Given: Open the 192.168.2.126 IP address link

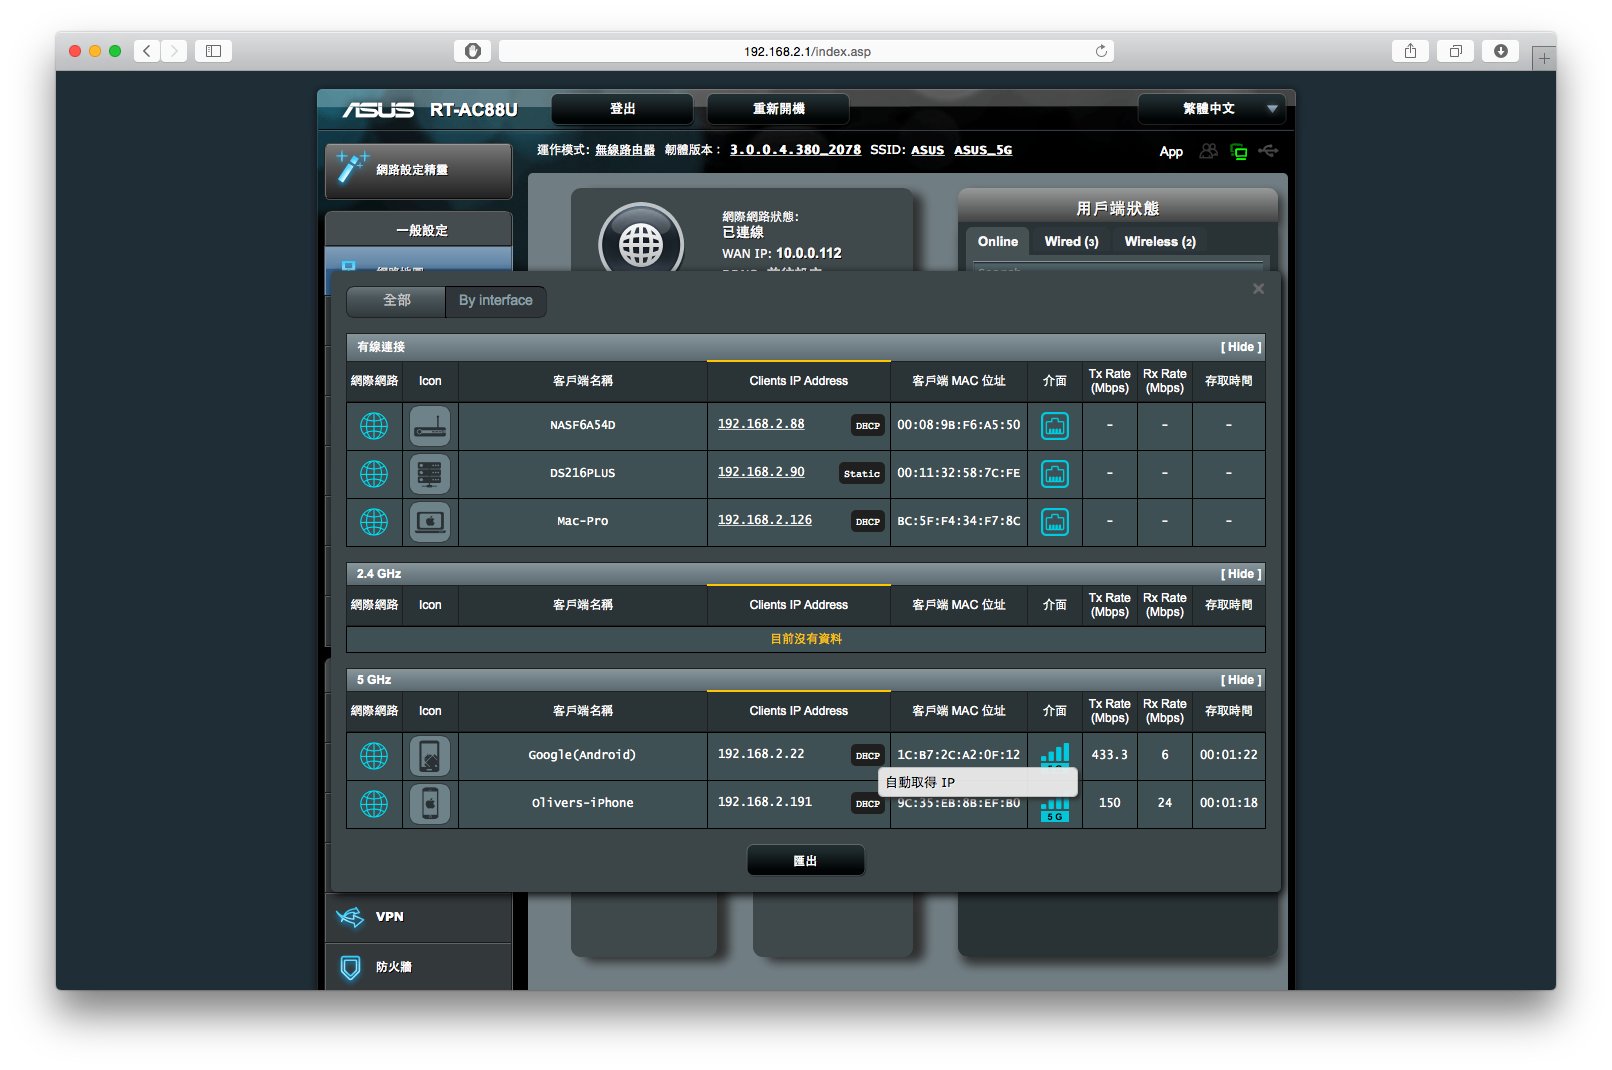Looking at the screenshot, I should [x=765, y=520].
